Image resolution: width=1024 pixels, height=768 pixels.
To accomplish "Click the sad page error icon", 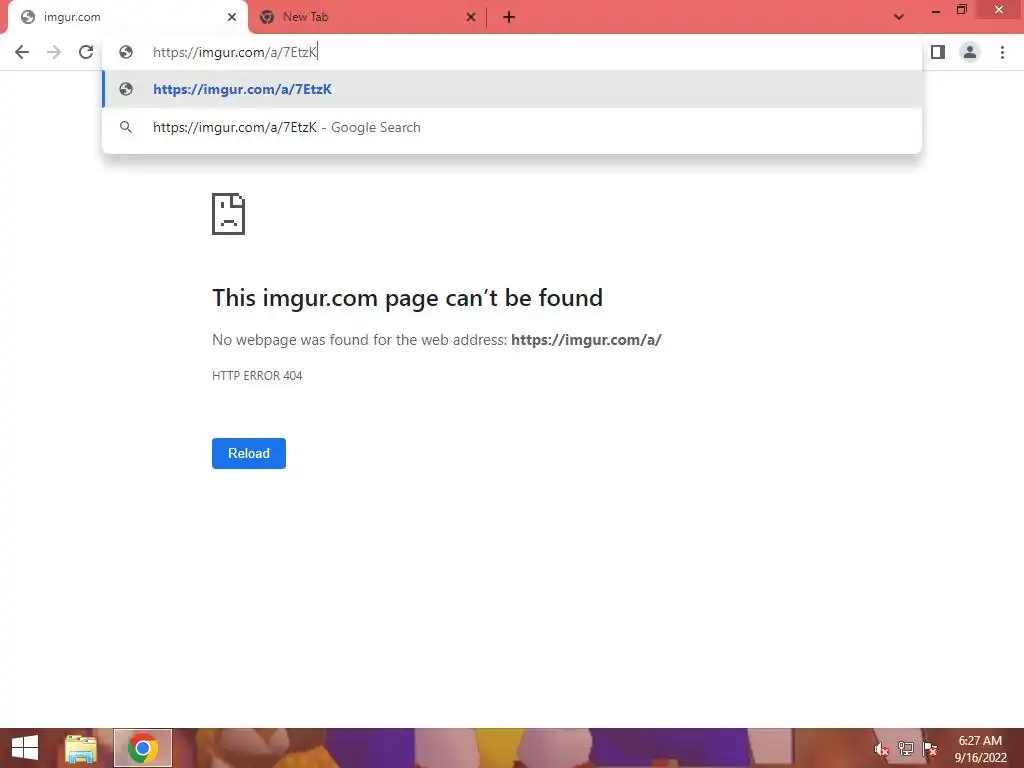I will [x=229, y=214].
